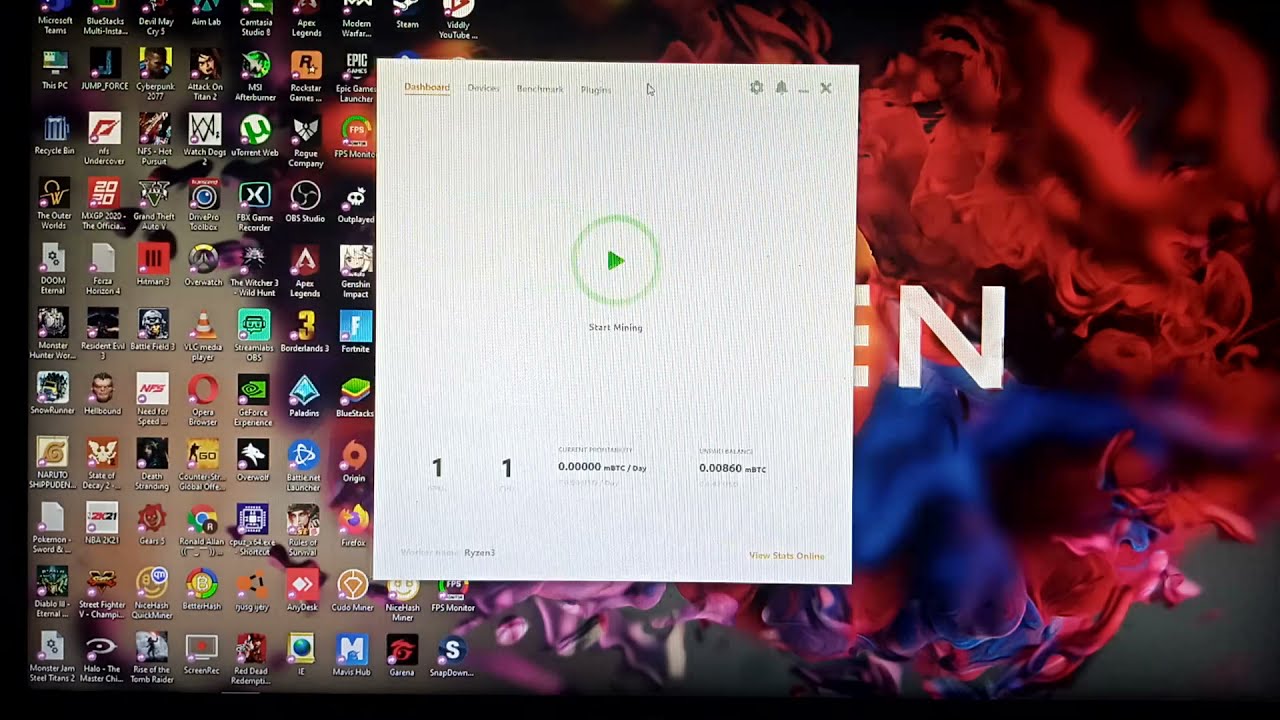This screenshot has width=1280, height=720.
Task: Select the DOOM Eternal shortcut
Action: pyautogui.click(x=53, y=269)
